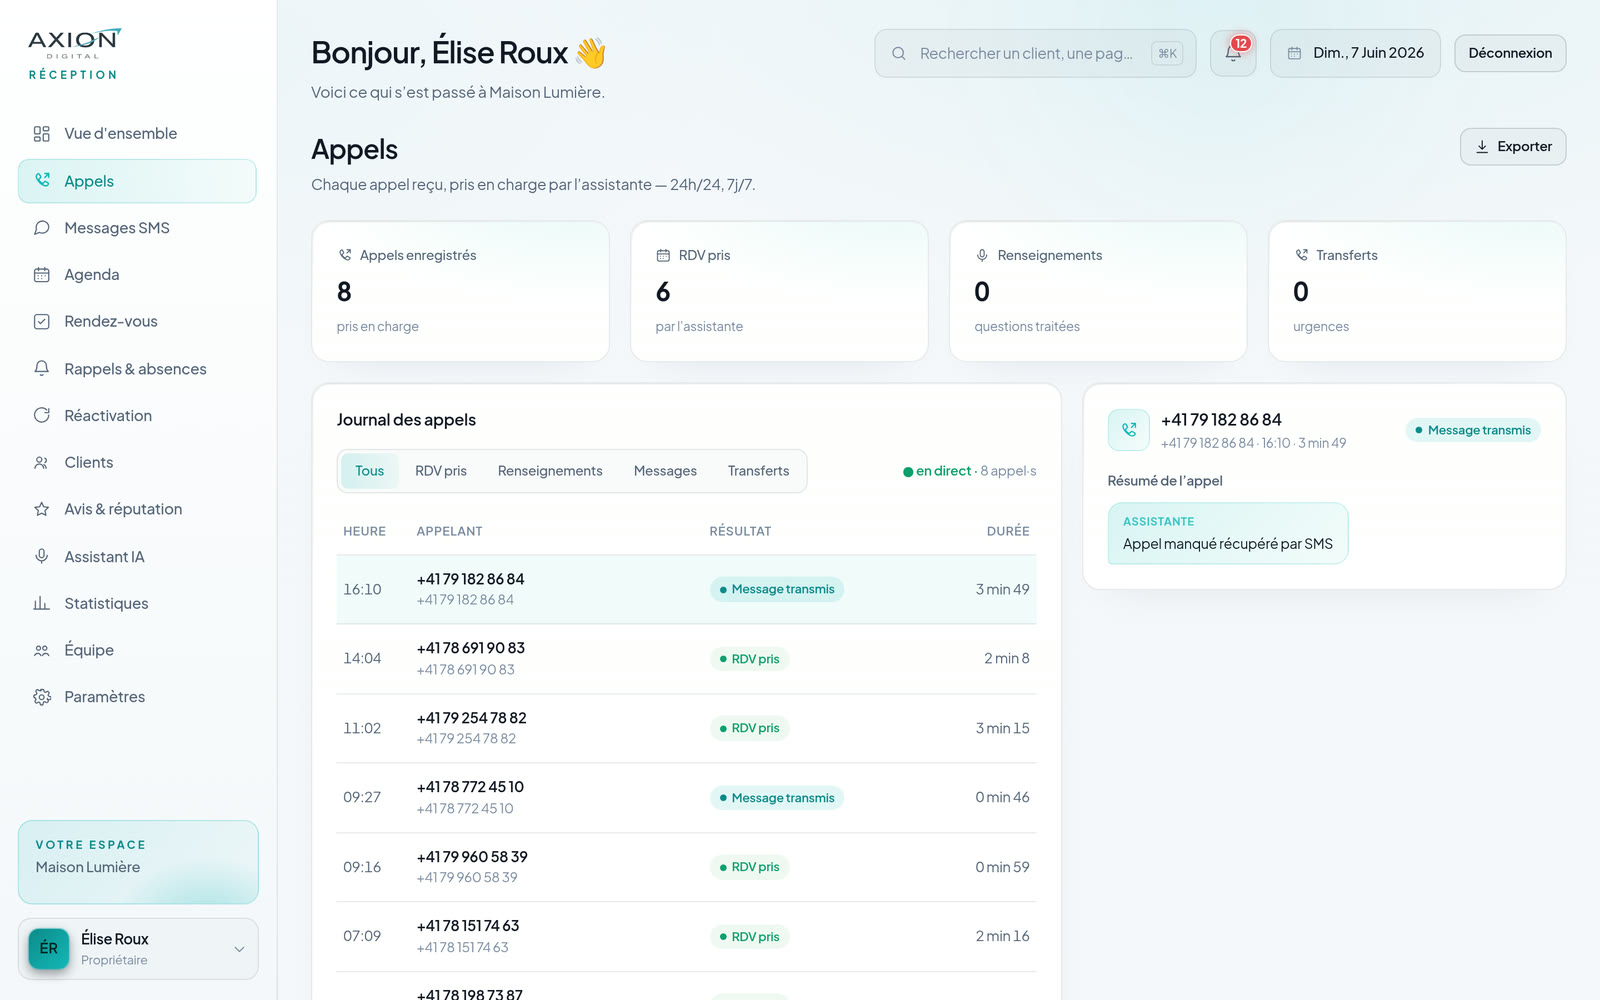1600x1000 pixels.
Task: Click the Assistant IA microphone icon
Action: [x=41, y=557]
